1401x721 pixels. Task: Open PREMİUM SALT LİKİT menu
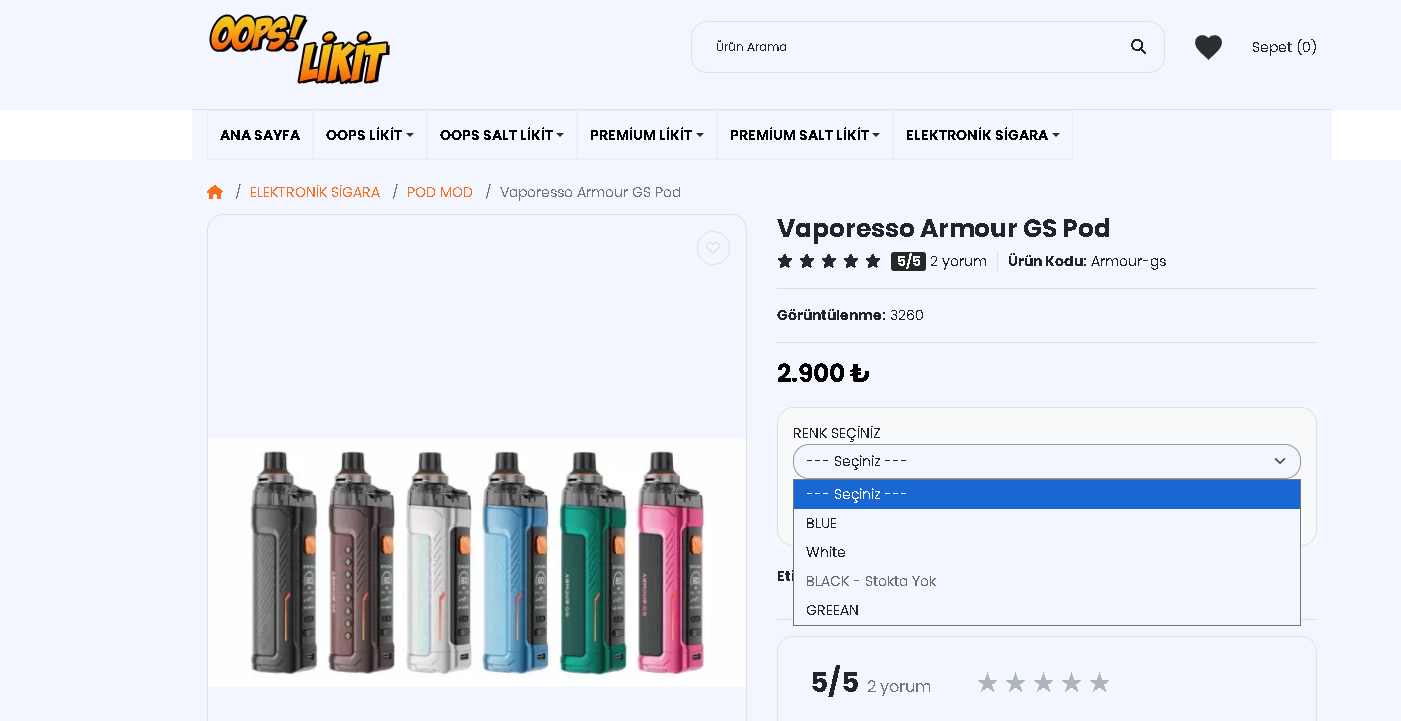pos(805,135)
